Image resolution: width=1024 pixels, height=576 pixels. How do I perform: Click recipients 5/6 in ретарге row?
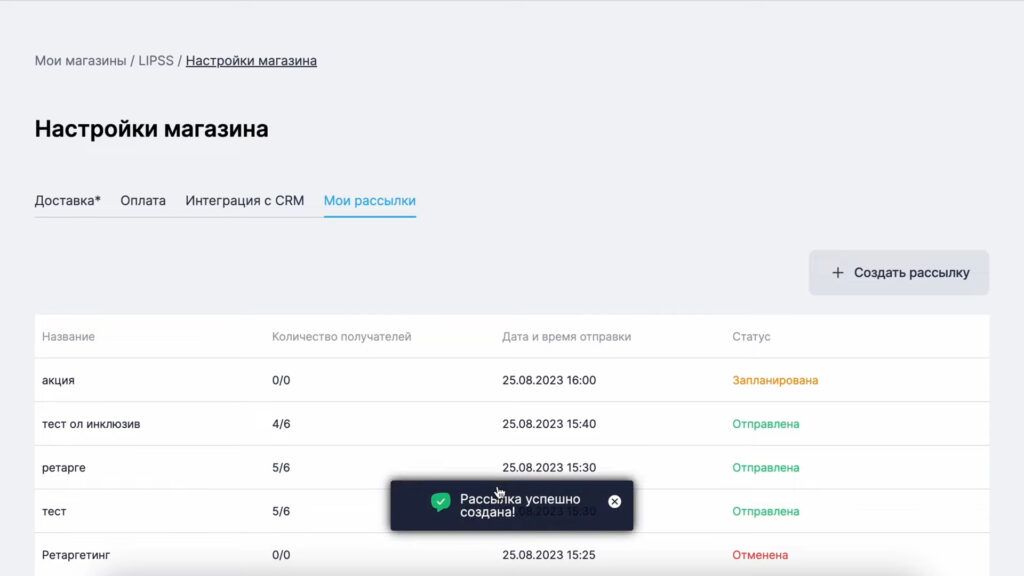[x=281, y=468]
